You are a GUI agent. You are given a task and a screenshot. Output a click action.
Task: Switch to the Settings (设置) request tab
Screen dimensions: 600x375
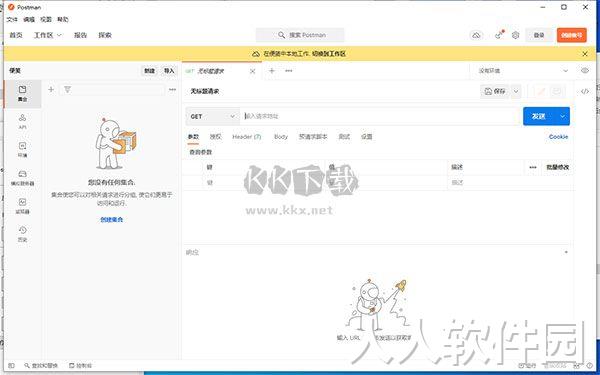367,137
